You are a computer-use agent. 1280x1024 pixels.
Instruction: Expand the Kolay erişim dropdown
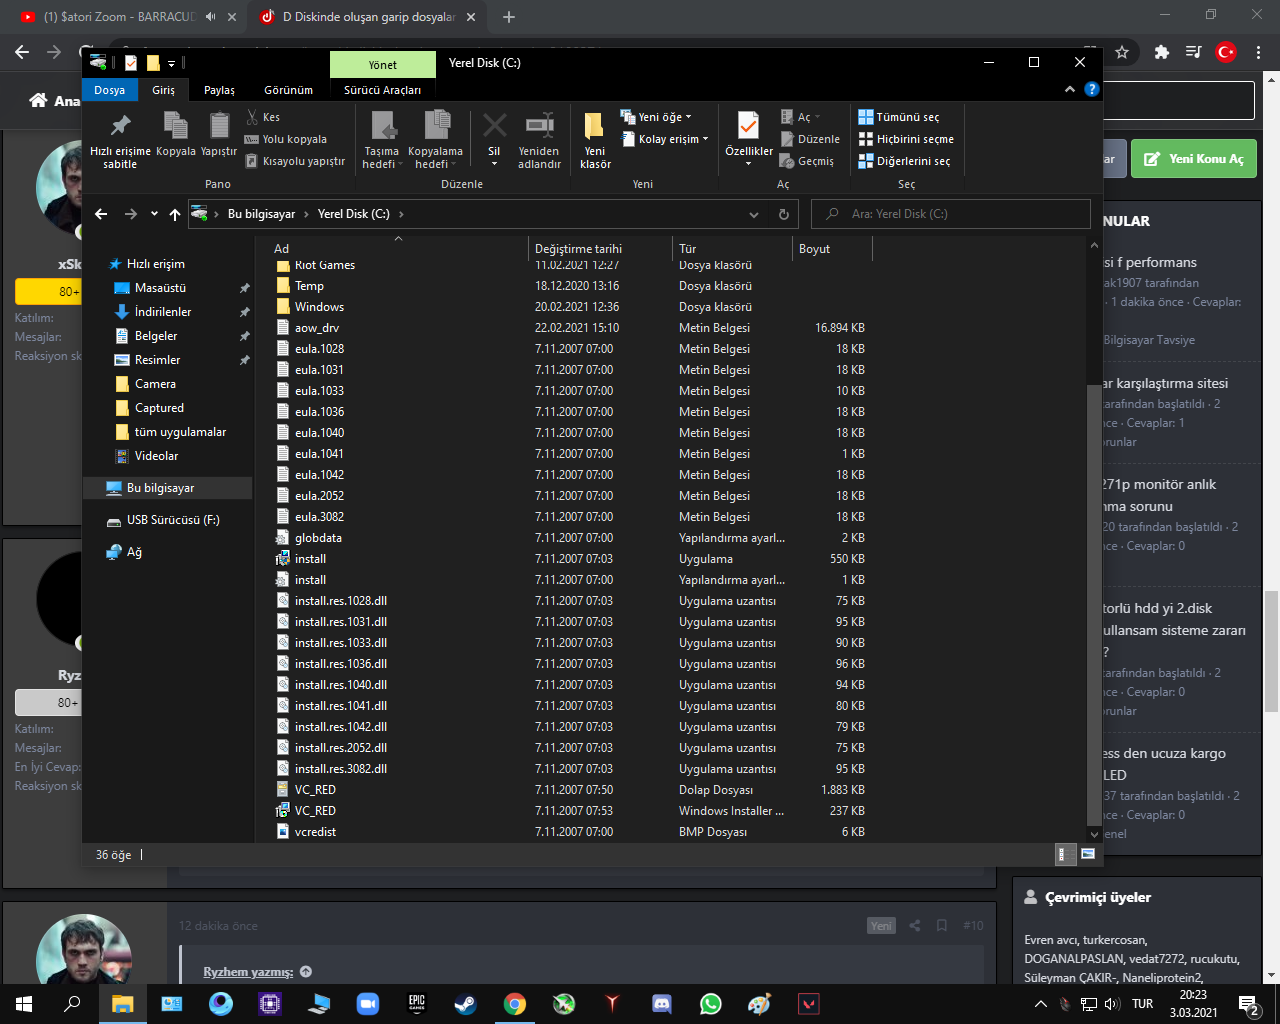click(x=664, y=139)
